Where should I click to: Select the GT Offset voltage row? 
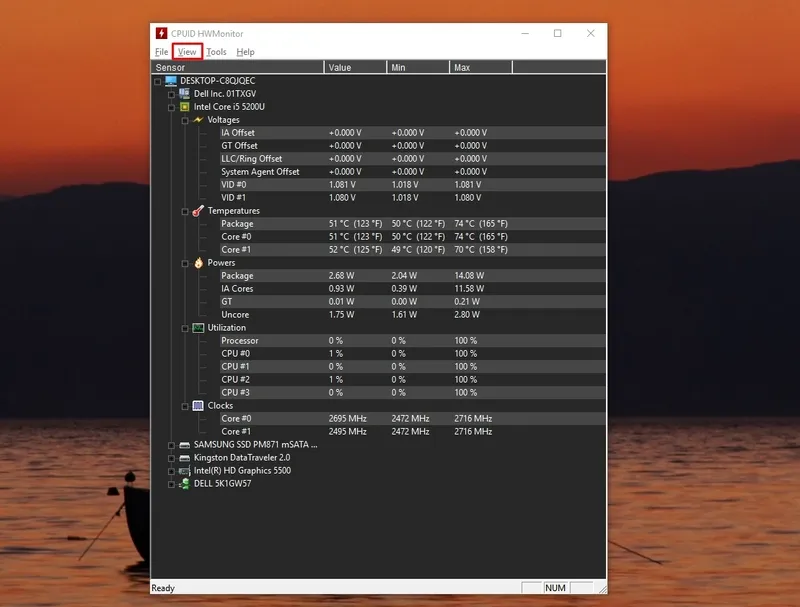(x=412, y=146)
